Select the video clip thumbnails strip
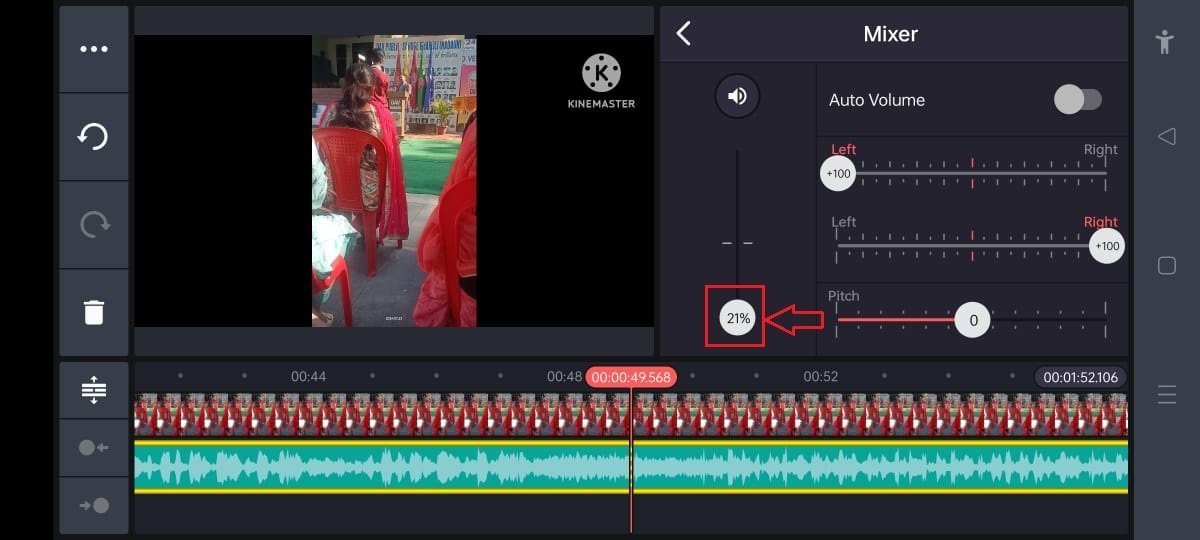The width and height of the screenshot is (1200, 540). click(x=380, y=414)
